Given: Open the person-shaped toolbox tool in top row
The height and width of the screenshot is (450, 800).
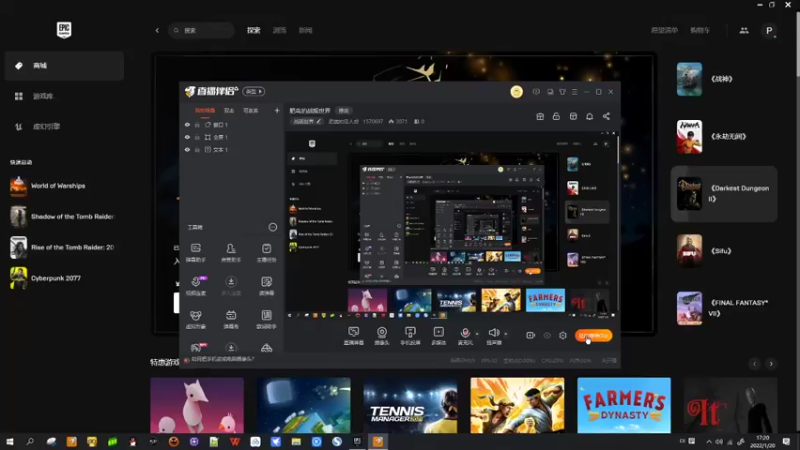Looking at the screenshot, I should click(x=231, y=253).
